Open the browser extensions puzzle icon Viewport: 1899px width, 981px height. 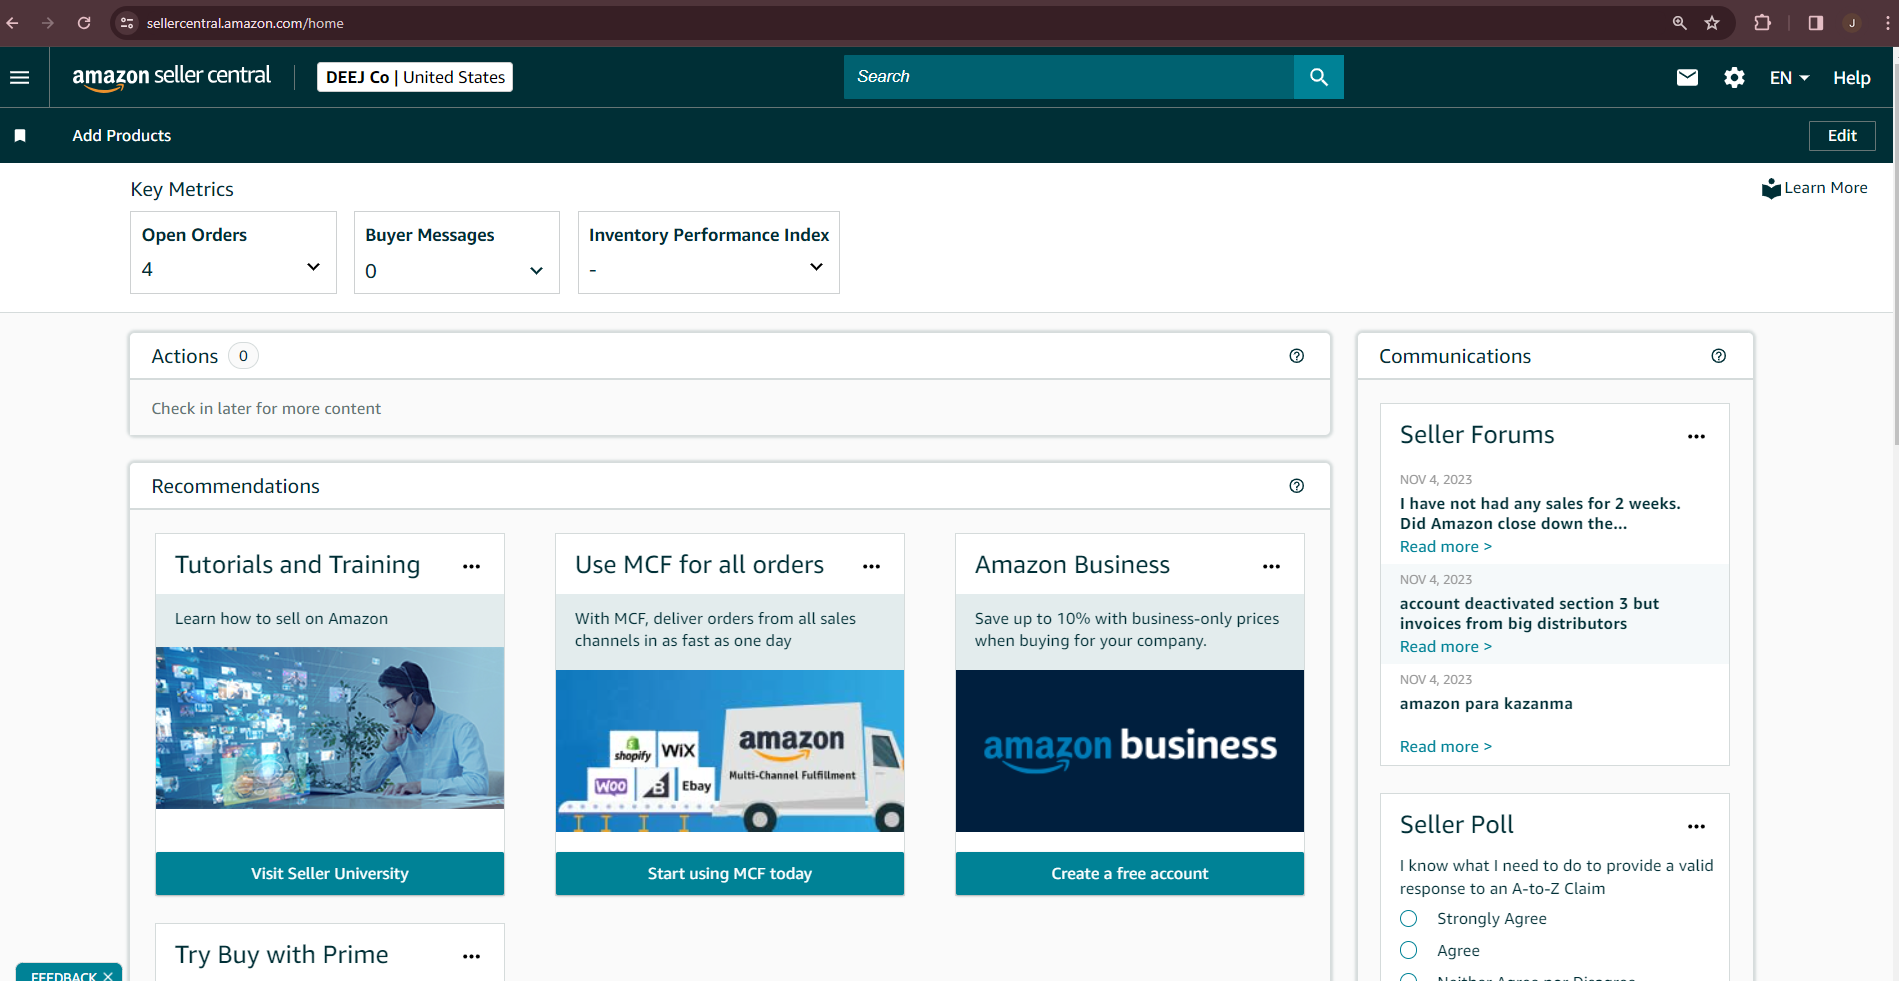[1763, 23]
